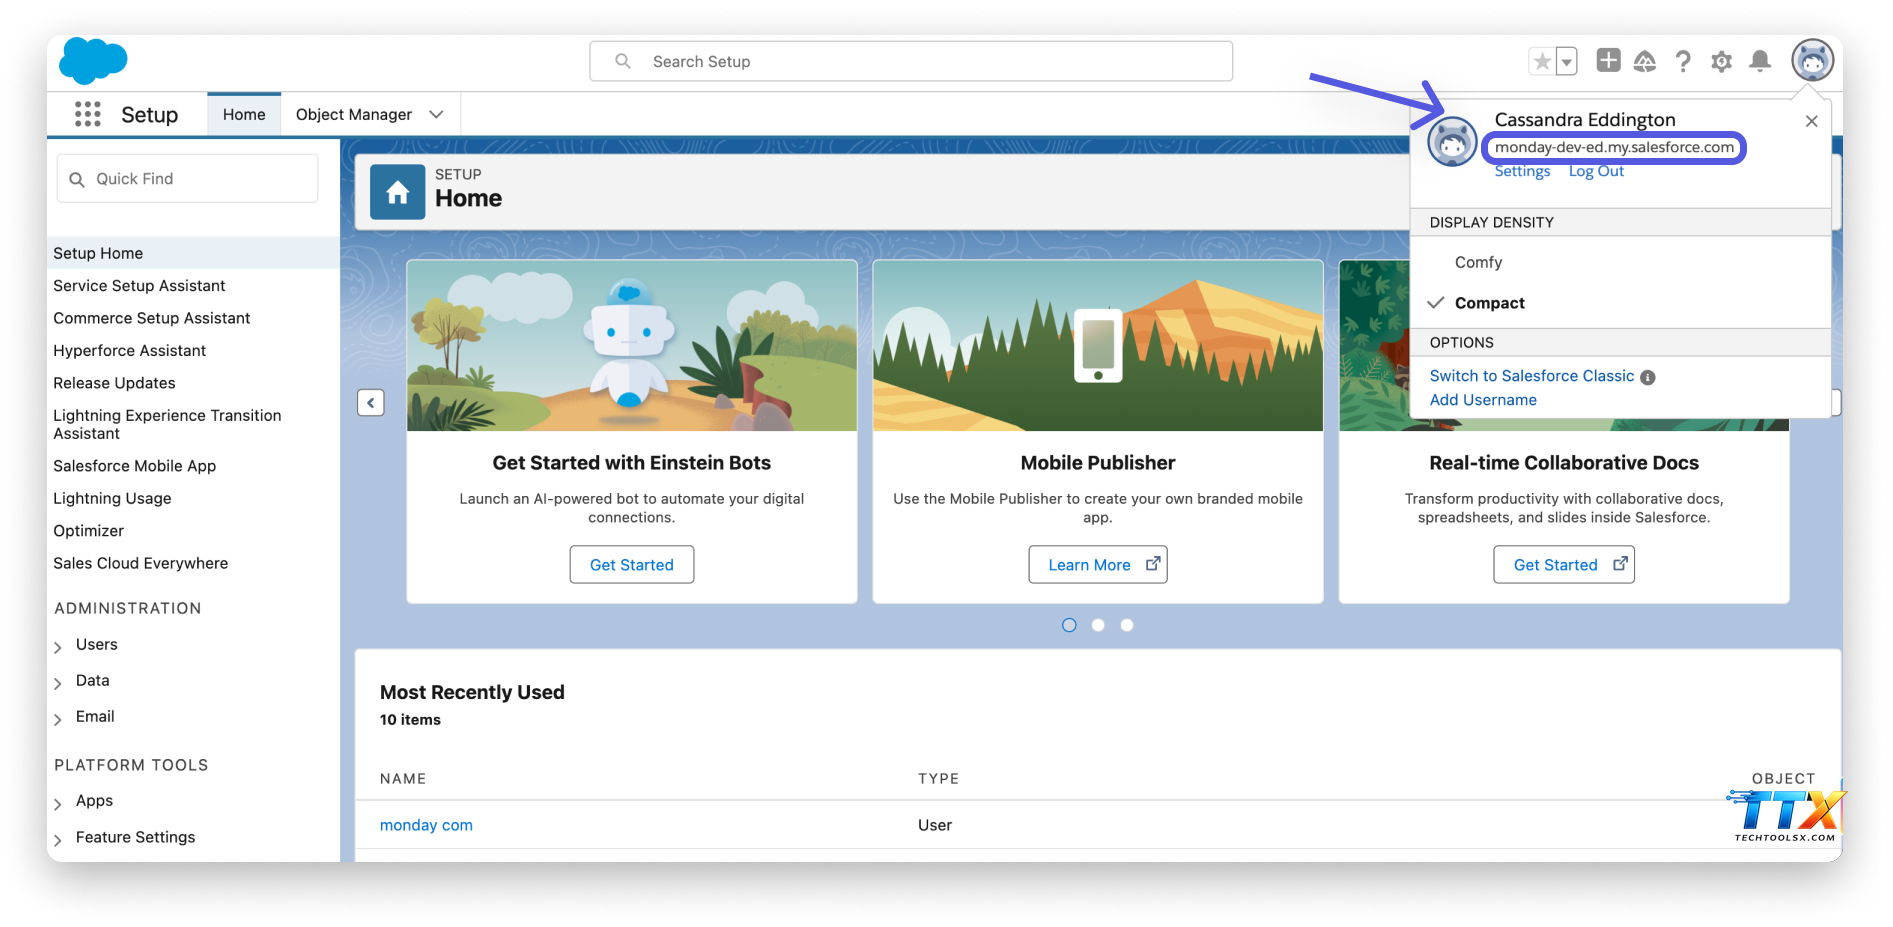
Task: Open Service Setup Assistant
Action: click(x=139, y=286)
